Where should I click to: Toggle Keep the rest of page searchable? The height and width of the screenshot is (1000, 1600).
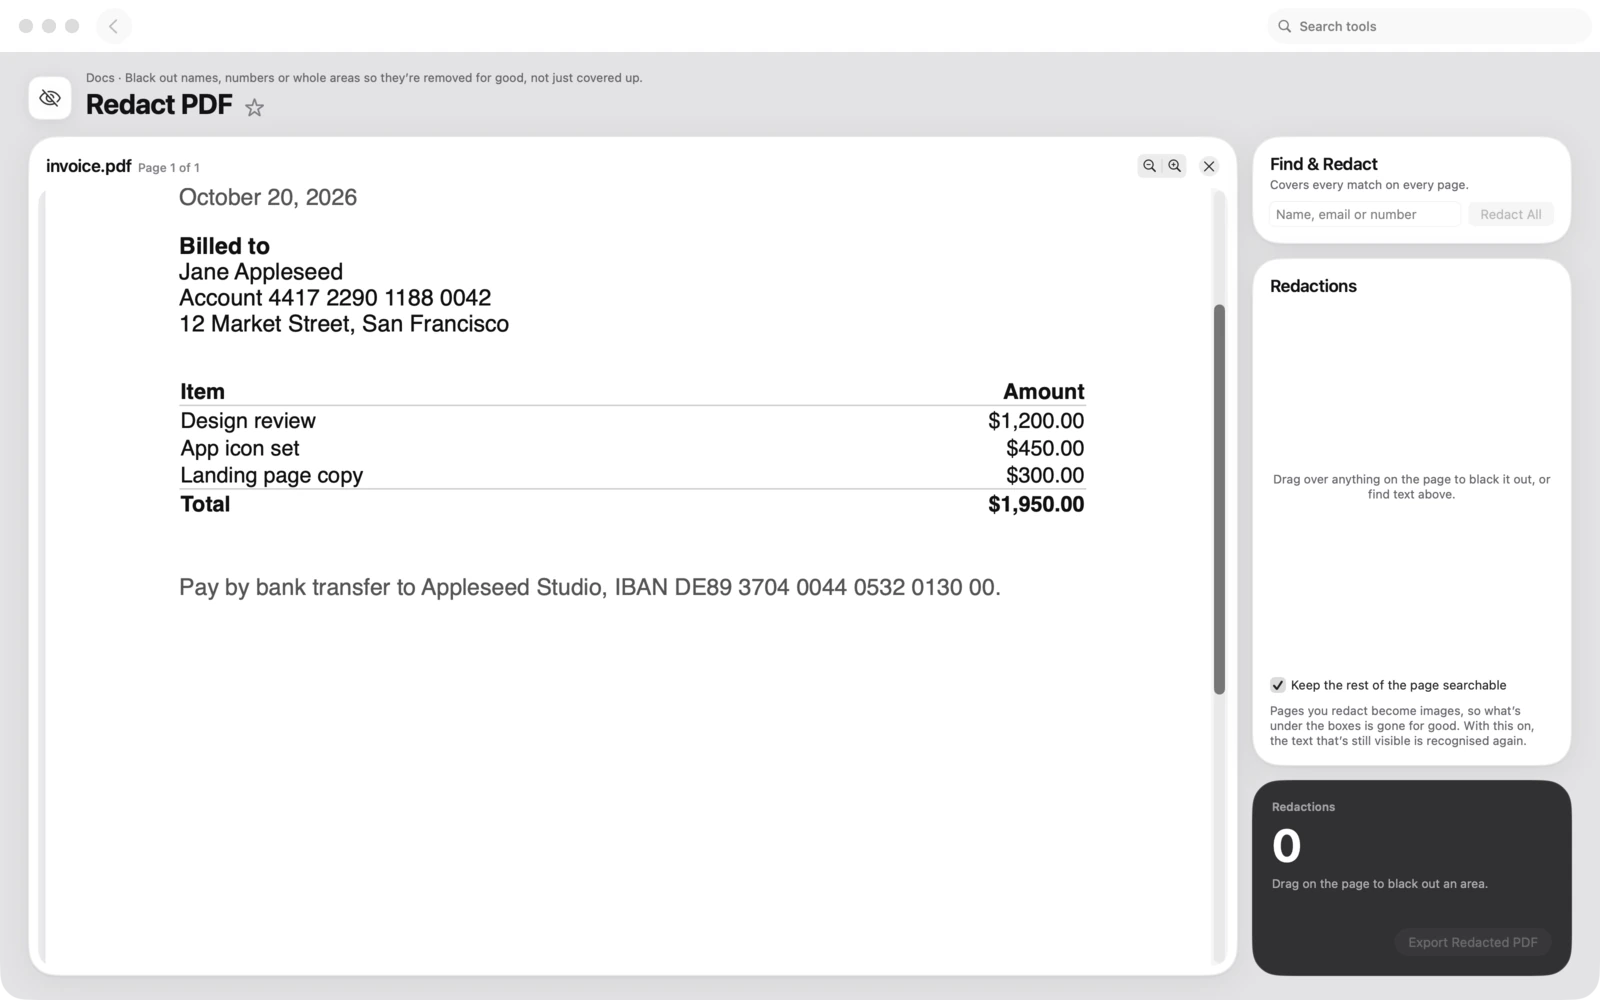(1278, 685)
